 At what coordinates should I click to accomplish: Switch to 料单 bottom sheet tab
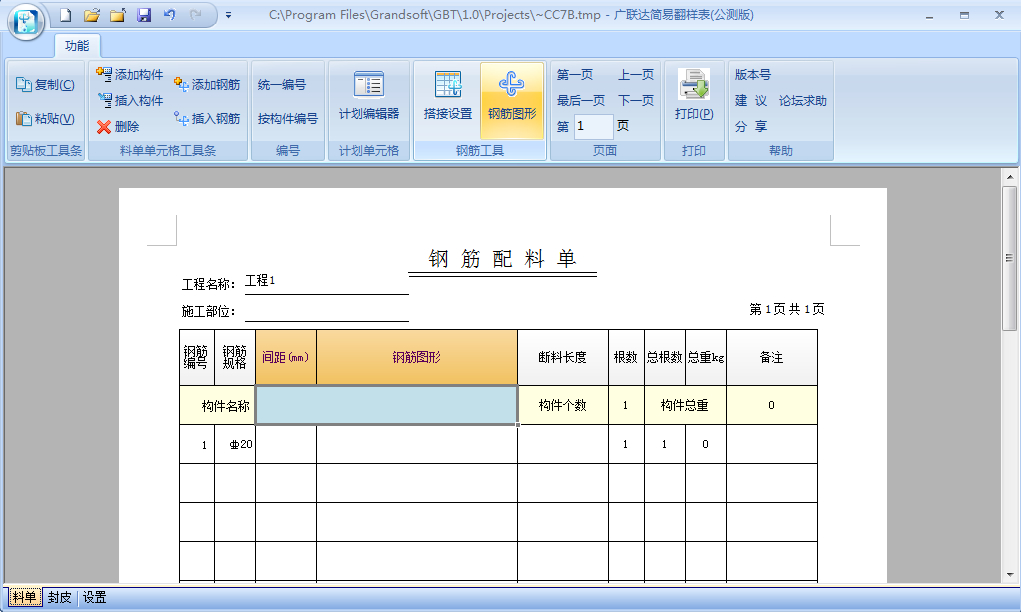25,597
